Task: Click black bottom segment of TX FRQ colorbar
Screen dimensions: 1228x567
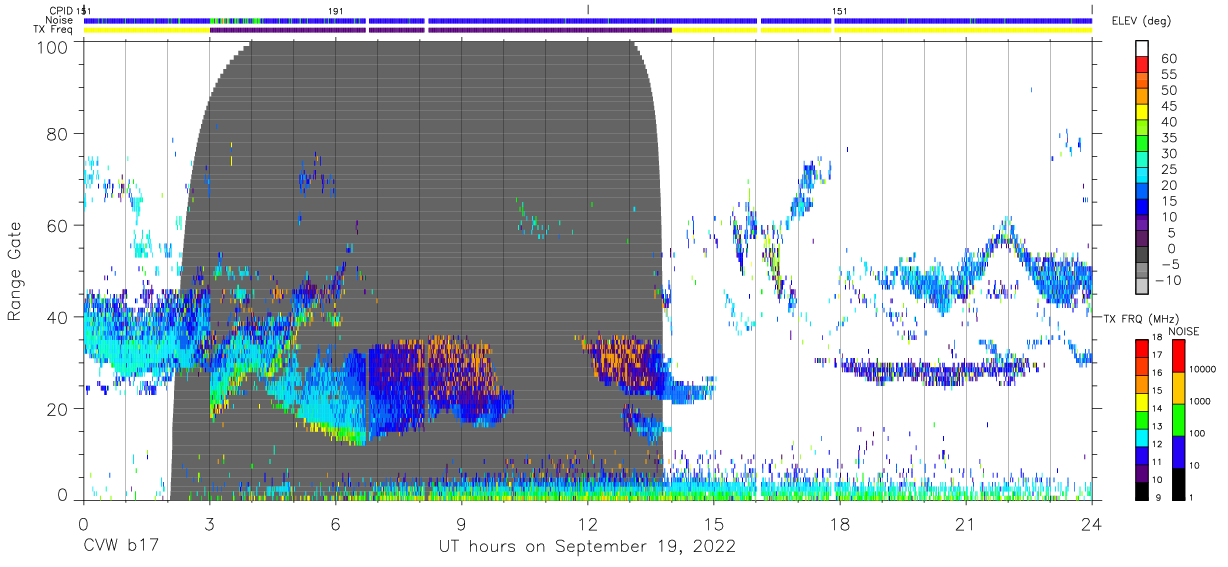Action: point(1141,489)
